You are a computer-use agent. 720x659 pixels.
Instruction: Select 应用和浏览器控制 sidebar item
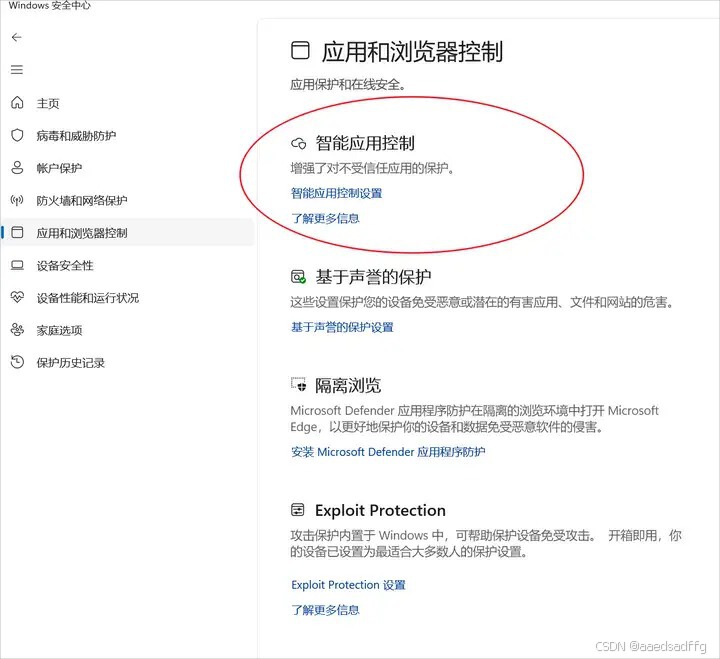click(x=128, y=232)
